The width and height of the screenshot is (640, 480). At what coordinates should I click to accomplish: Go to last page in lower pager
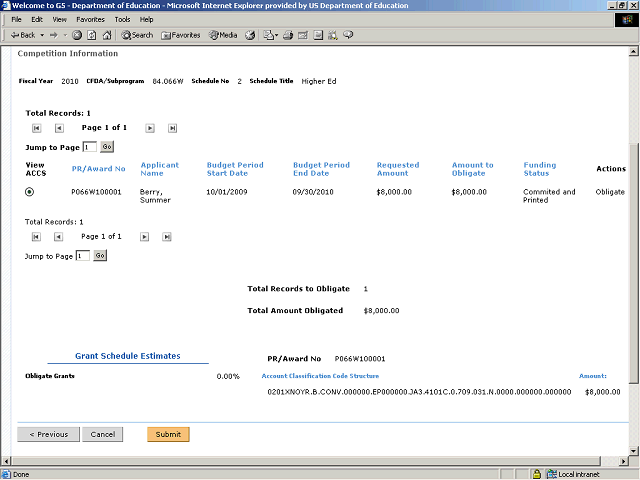(x=167, y=237)
